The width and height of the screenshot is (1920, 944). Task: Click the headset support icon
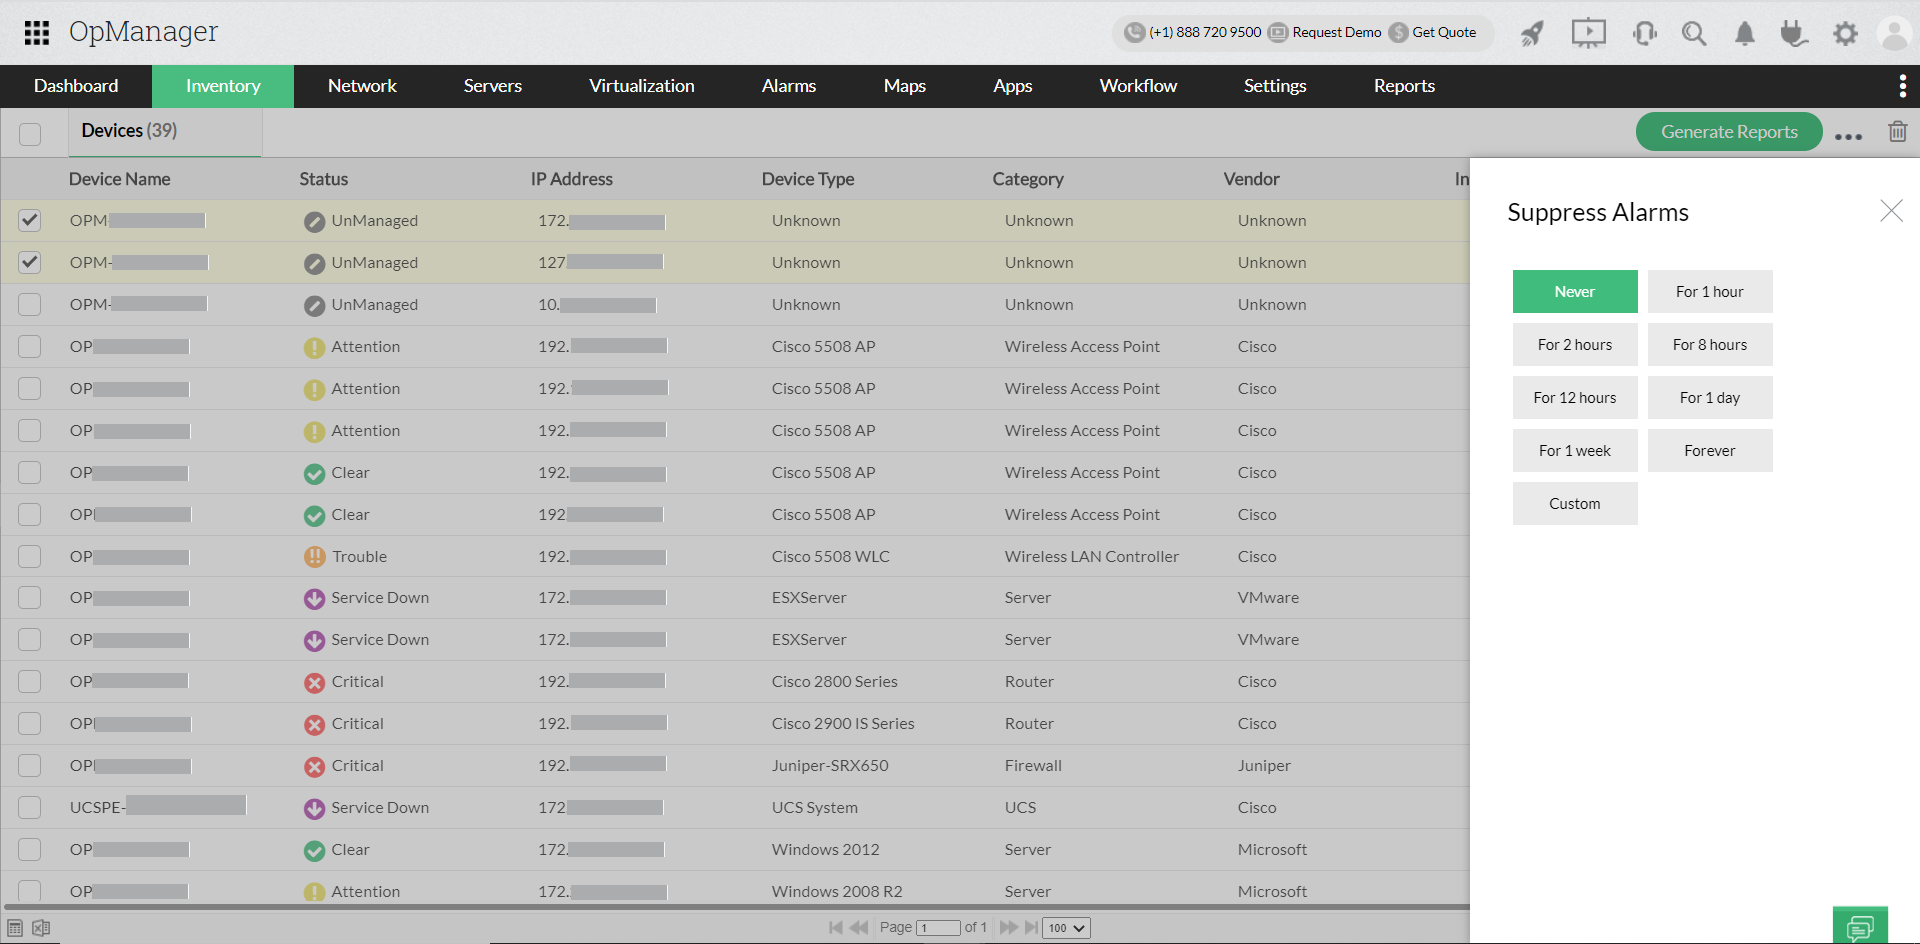click(1644, 34)
